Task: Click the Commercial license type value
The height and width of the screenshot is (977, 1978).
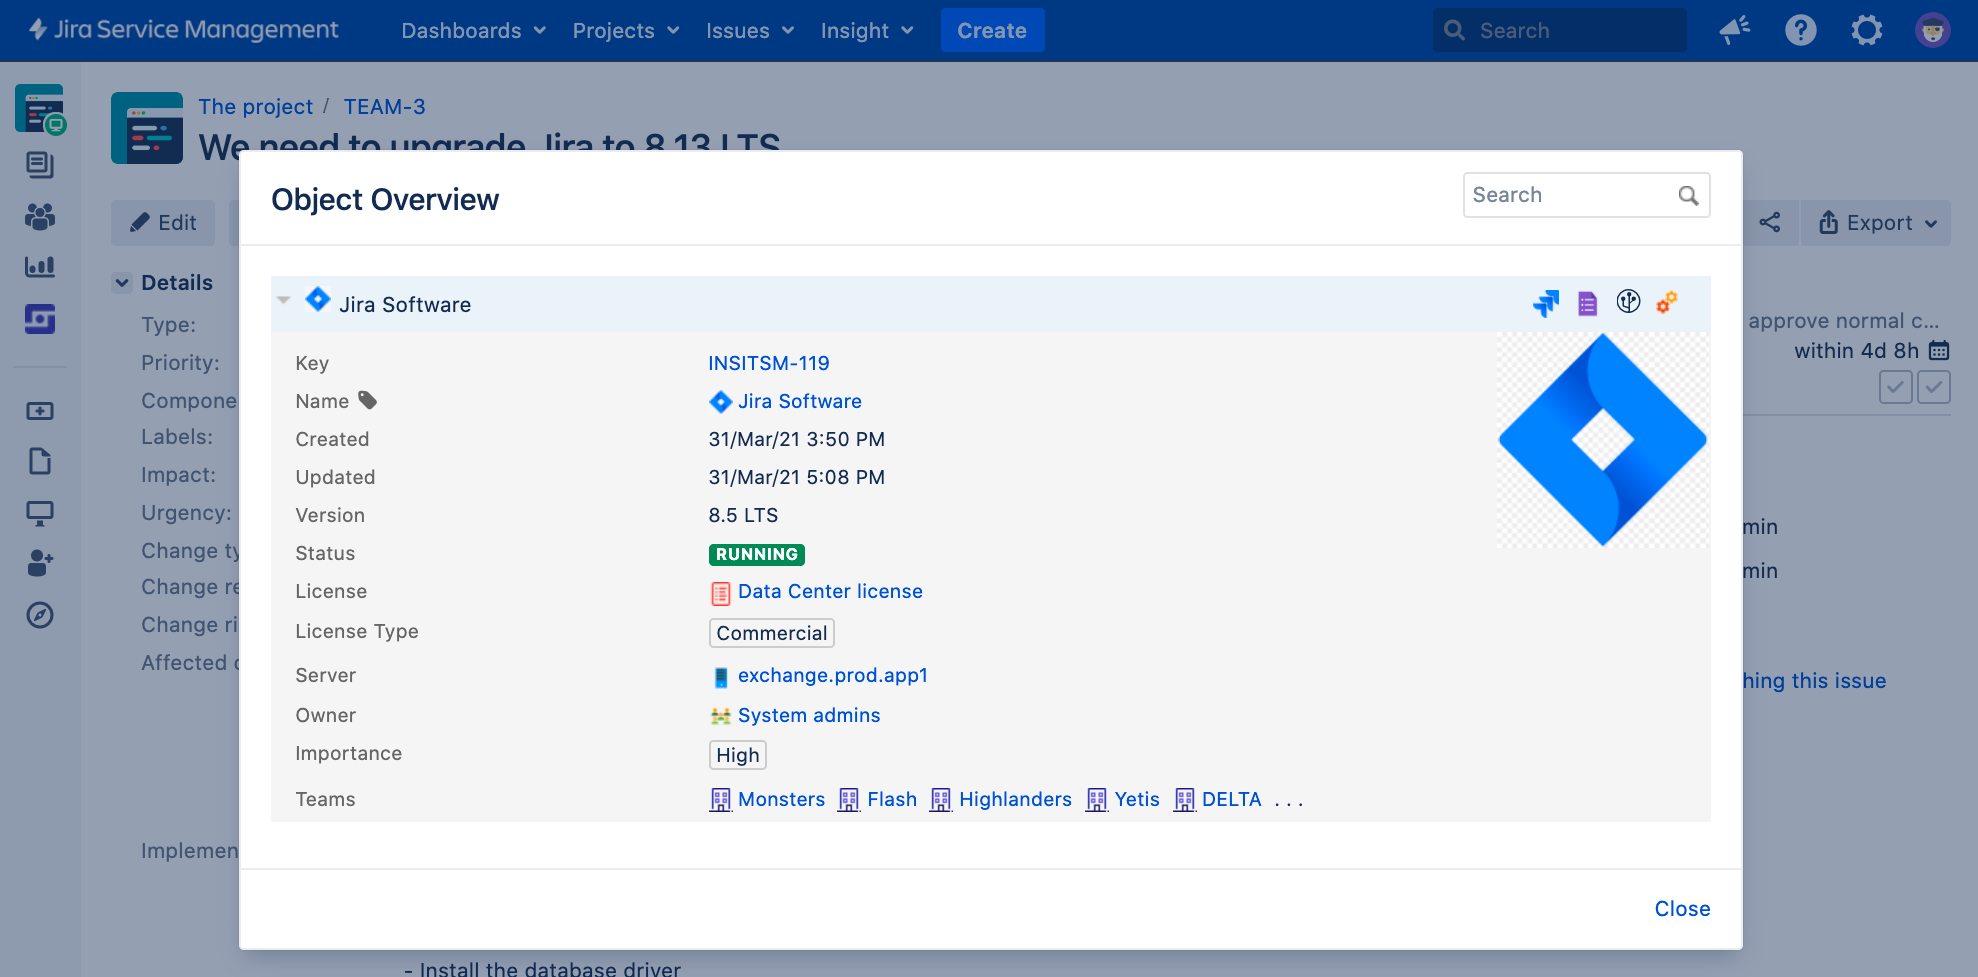Action: tap(772, 633)
